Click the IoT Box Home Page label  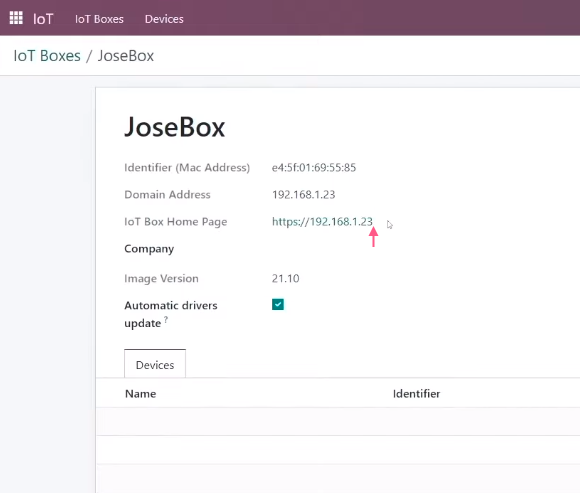pyautogui.click(x=176, y=222)
